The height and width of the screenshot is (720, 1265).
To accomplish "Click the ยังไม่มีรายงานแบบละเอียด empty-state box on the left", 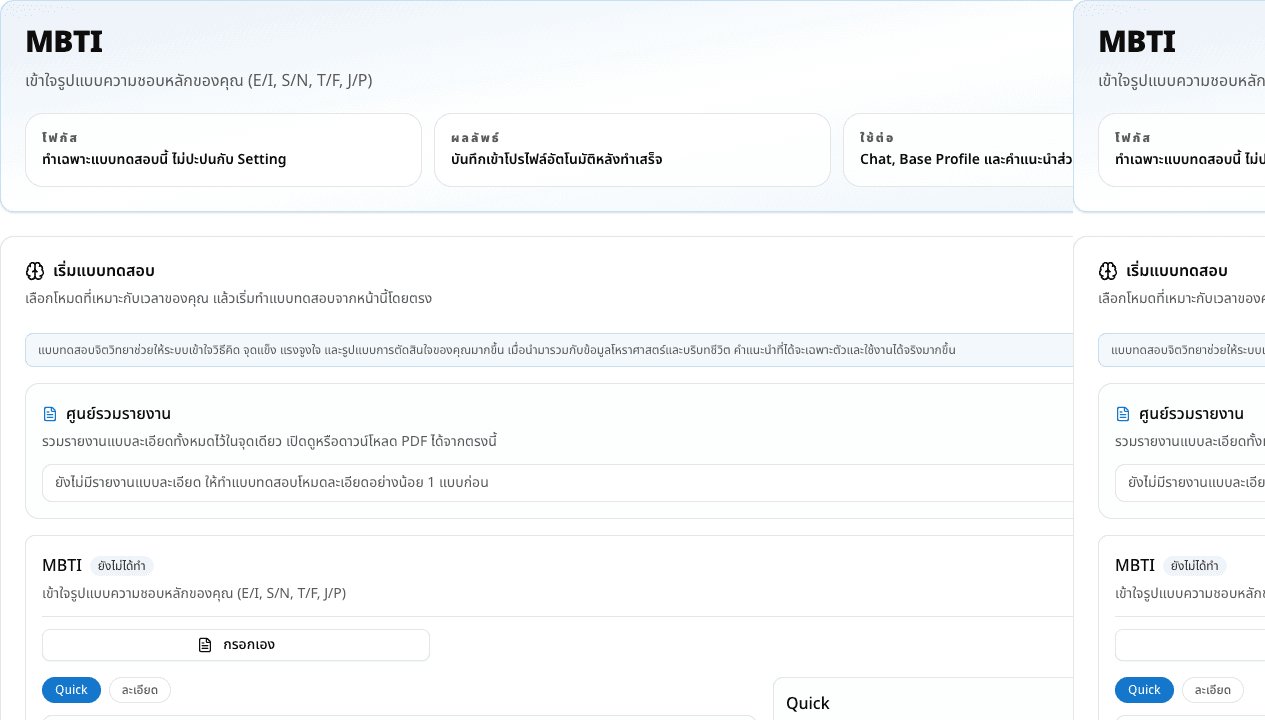I will click(x=557, y=483).
